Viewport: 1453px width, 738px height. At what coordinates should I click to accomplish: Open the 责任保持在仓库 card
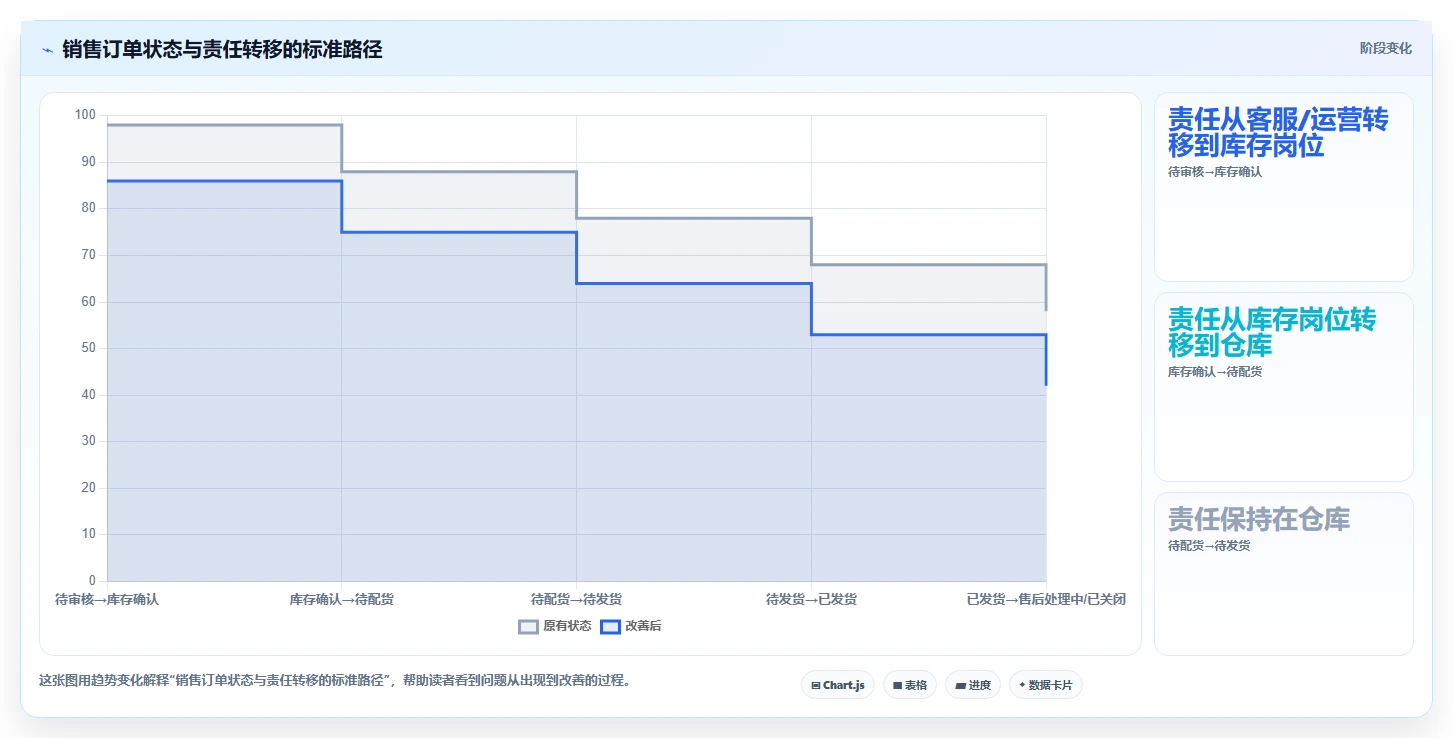click(x=1284, y=574)
